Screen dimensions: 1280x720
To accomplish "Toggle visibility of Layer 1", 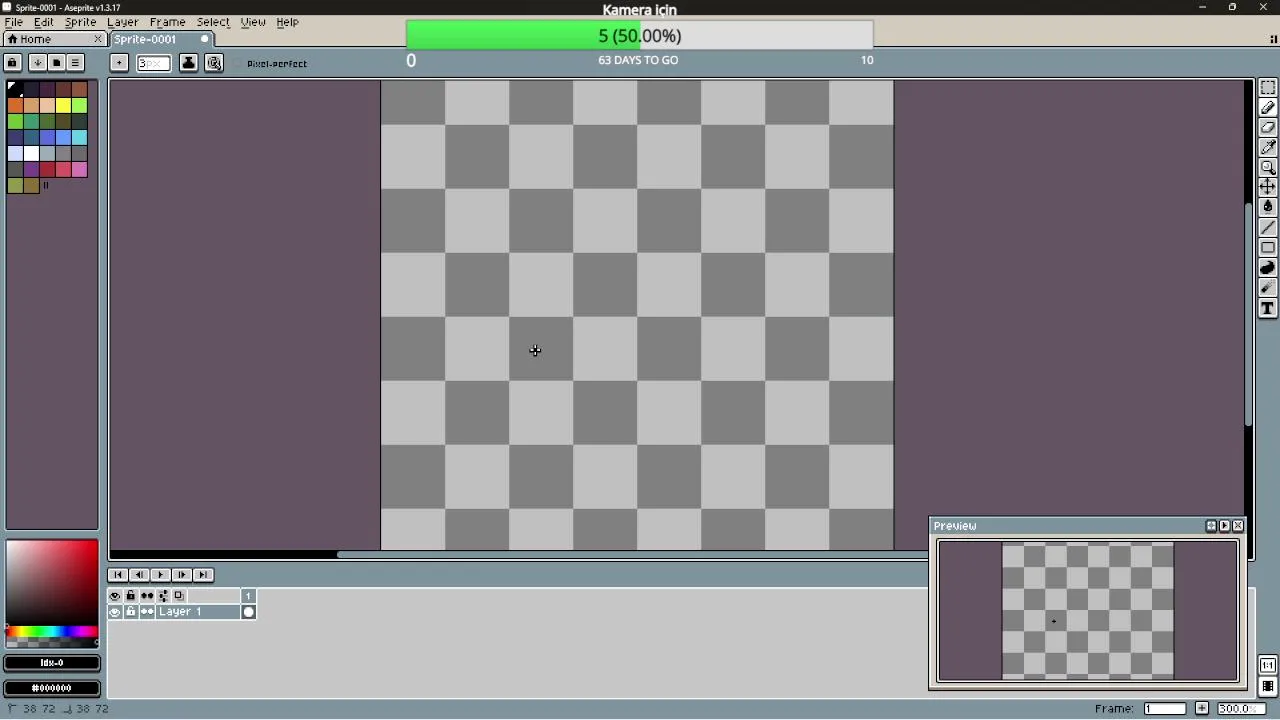I will tap(115, 612).
